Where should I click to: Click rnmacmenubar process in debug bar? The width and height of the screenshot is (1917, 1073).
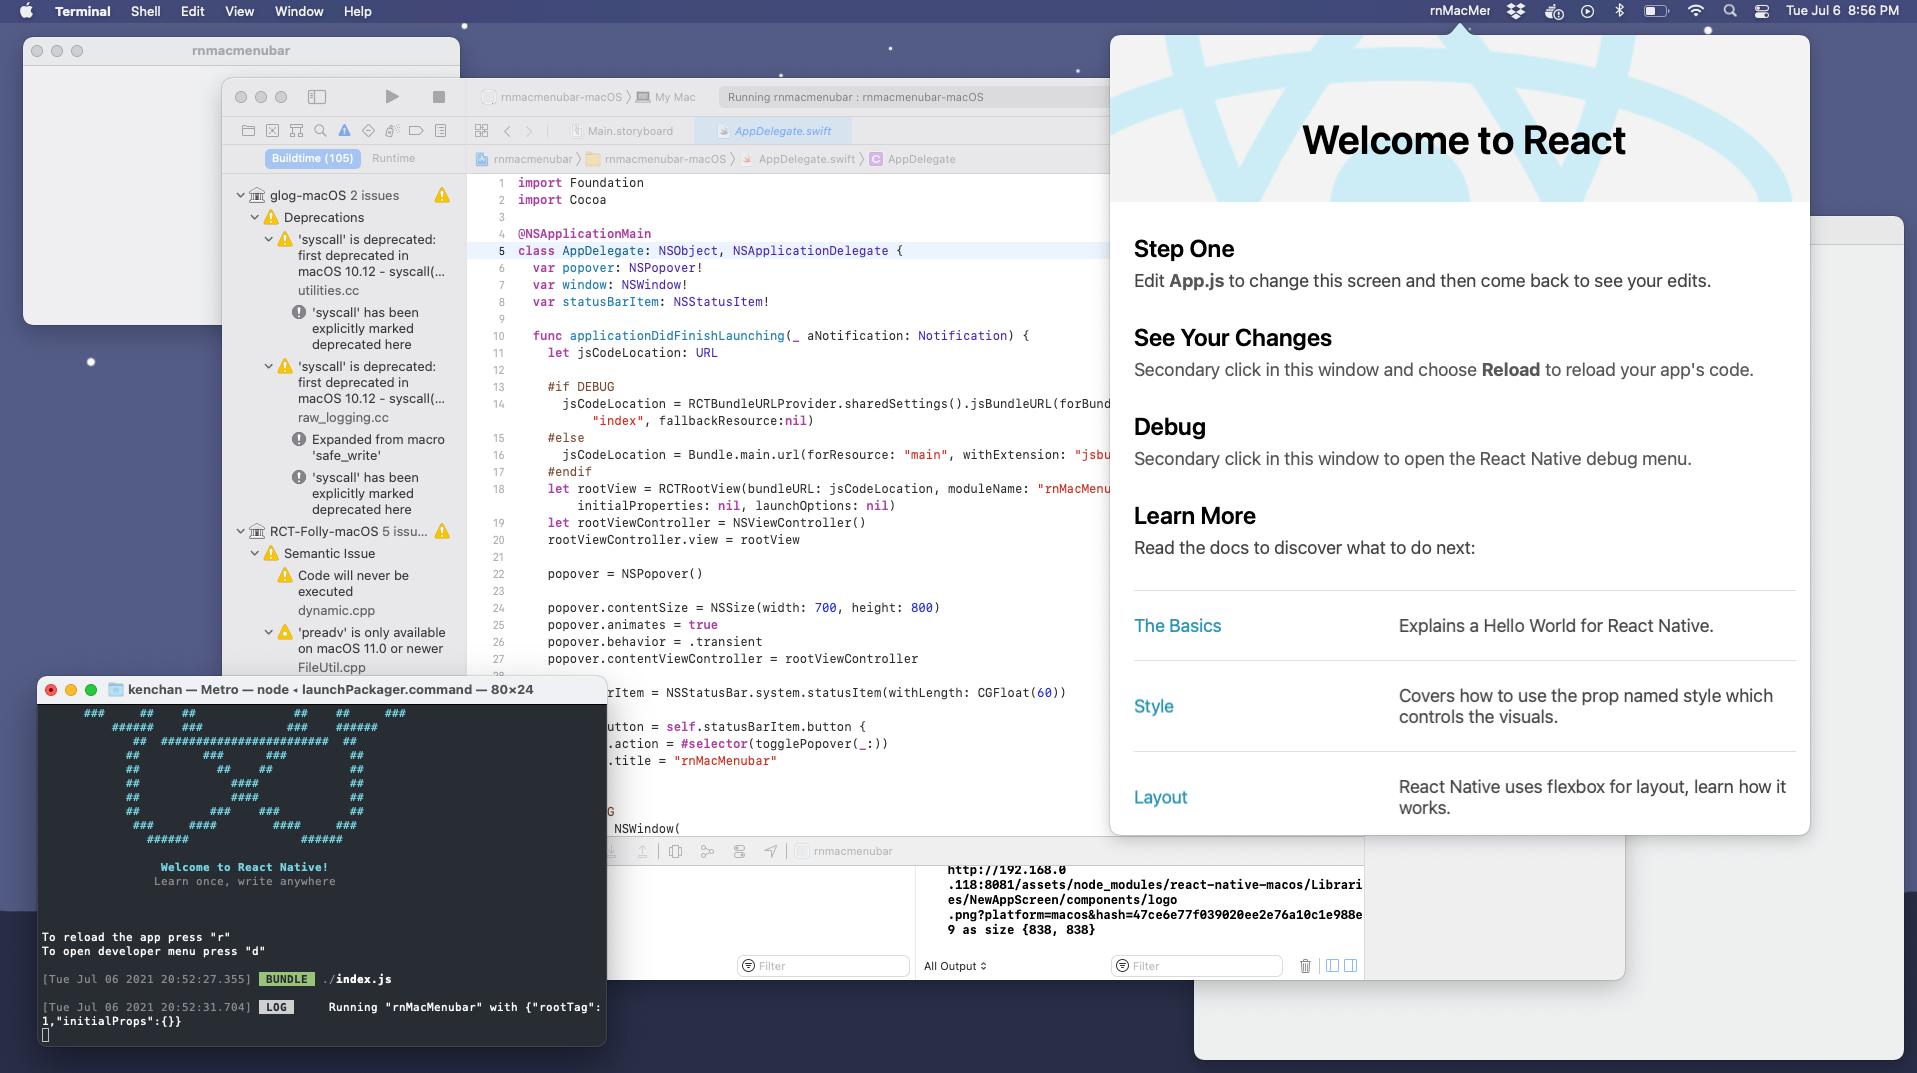coord(844,852)
